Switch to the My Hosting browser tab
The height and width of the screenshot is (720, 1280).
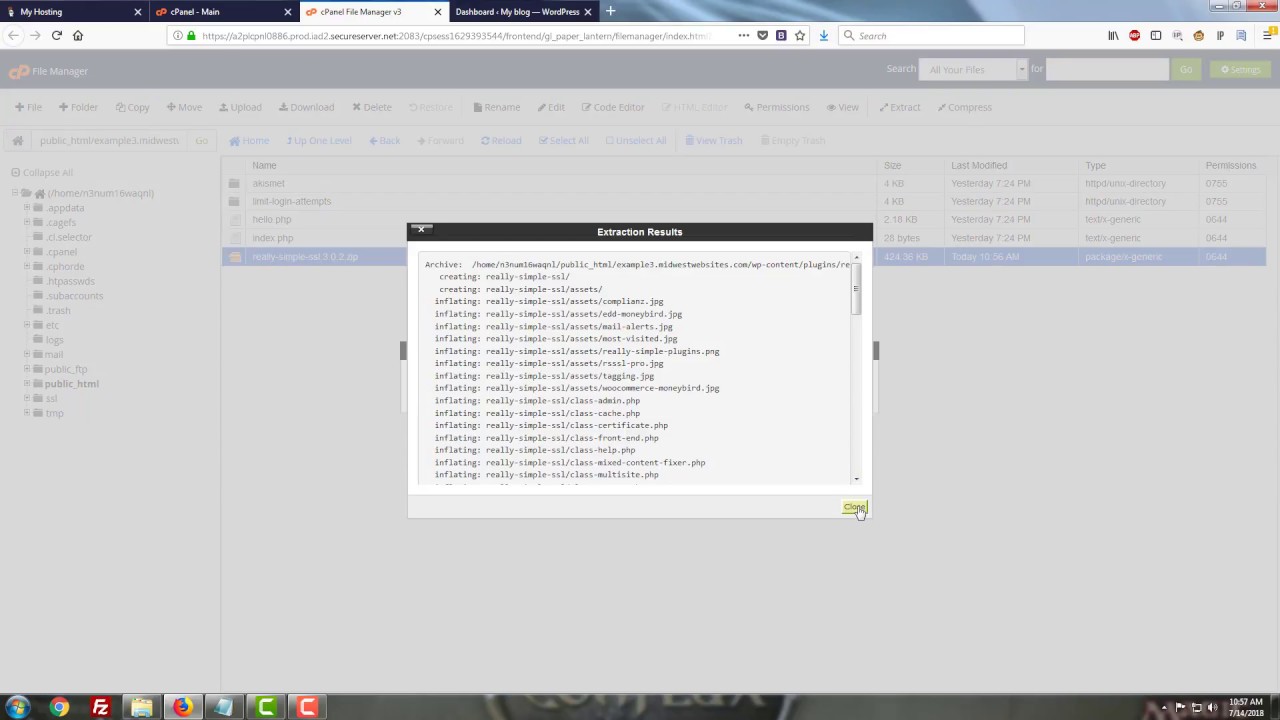(73, 11)
